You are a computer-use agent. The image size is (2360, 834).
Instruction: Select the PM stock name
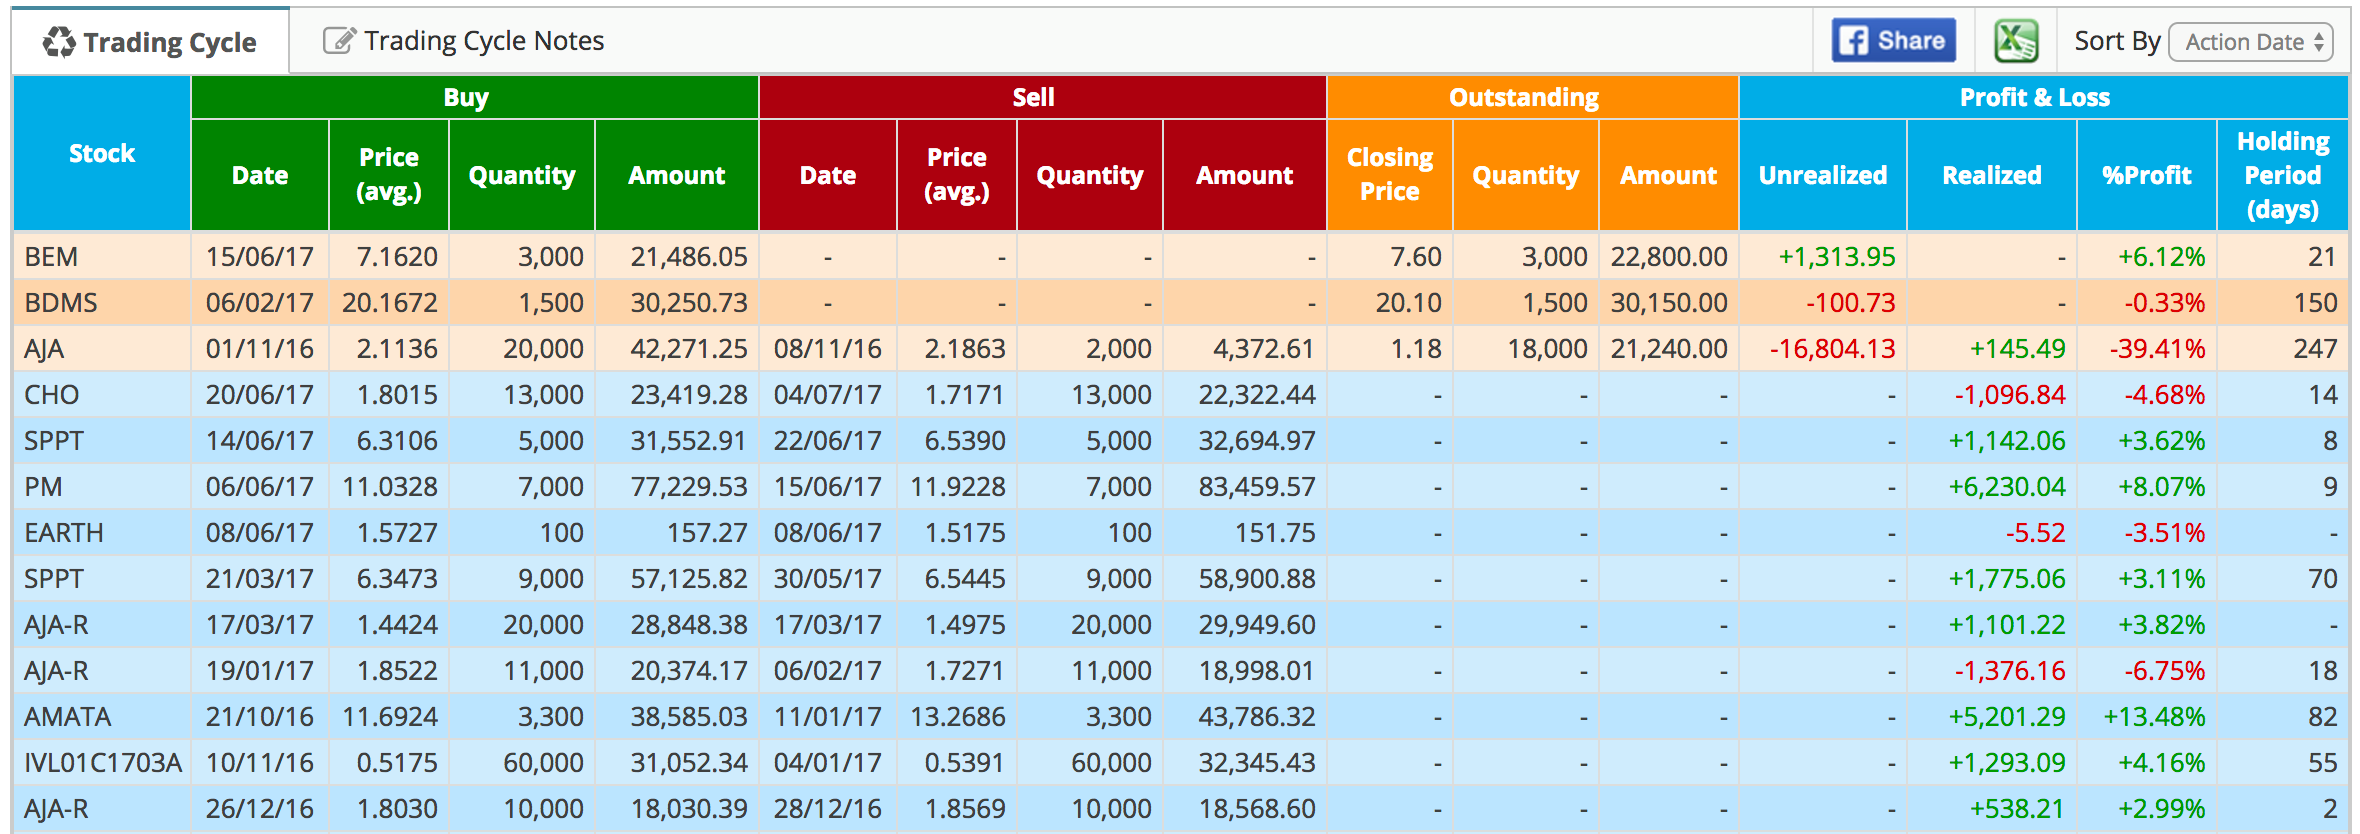pos(43,487)
